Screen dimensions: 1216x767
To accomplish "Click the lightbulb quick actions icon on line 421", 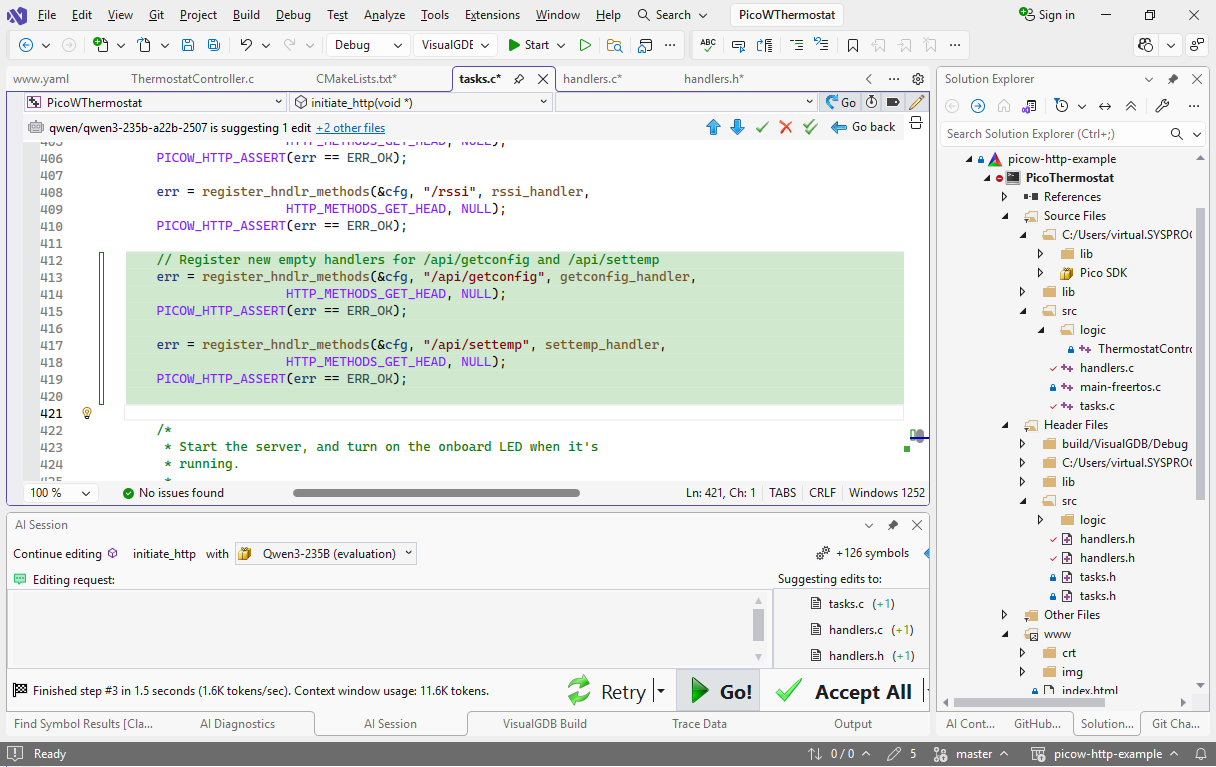I will click(87, 413).
